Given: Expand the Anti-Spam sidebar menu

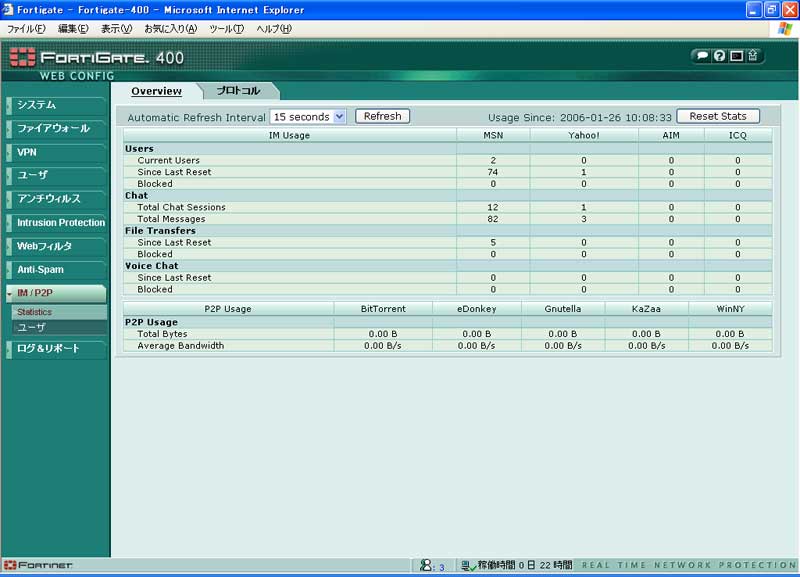Looking at the screenshot, I should point(56,269).
